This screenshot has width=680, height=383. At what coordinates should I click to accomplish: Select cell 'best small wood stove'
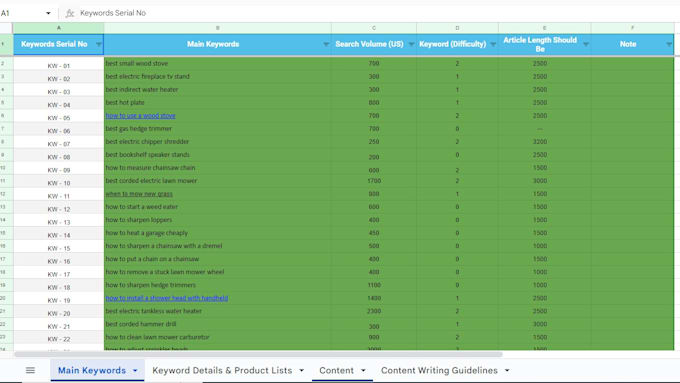tap(218, 64)
